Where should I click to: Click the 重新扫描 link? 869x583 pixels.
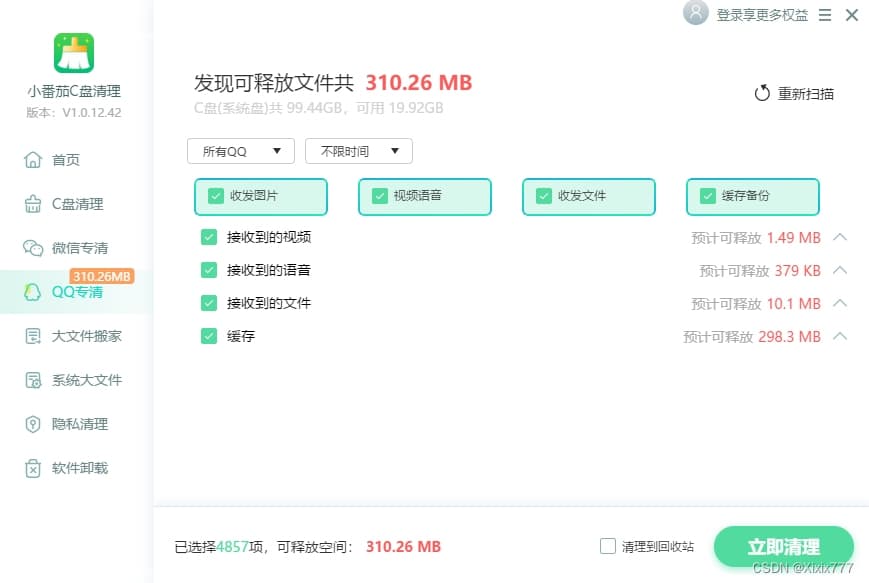click(x=805, y=94)
